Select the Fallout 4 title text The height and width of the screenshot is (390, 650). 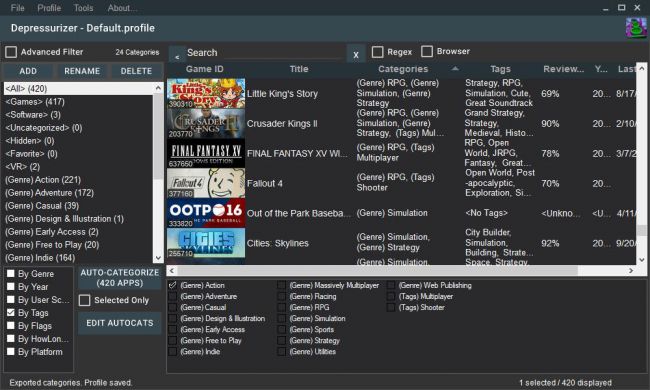[264, 183]
